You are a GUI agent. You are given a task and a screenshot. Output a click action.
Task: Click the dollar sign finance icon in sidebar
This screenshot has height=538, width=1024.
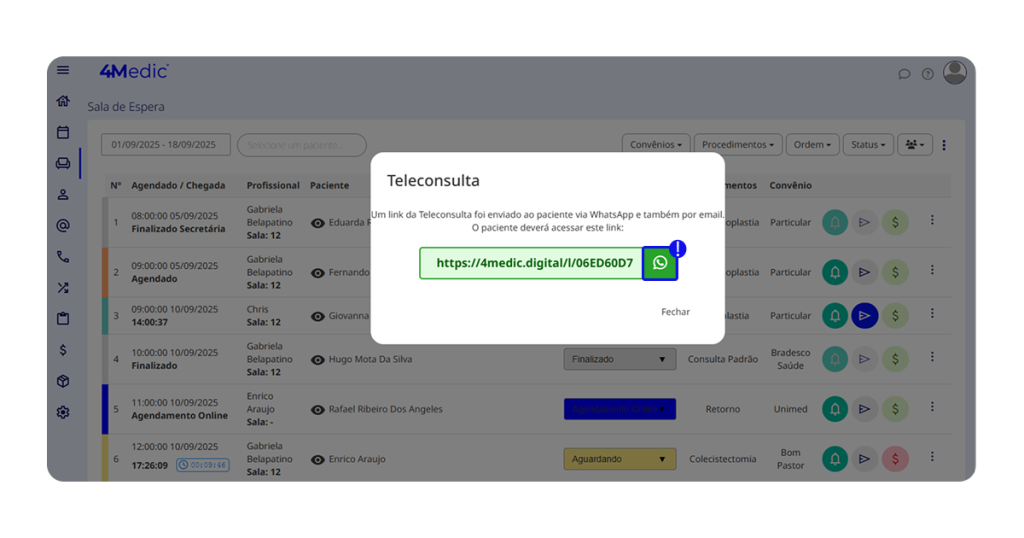[63, 350]
